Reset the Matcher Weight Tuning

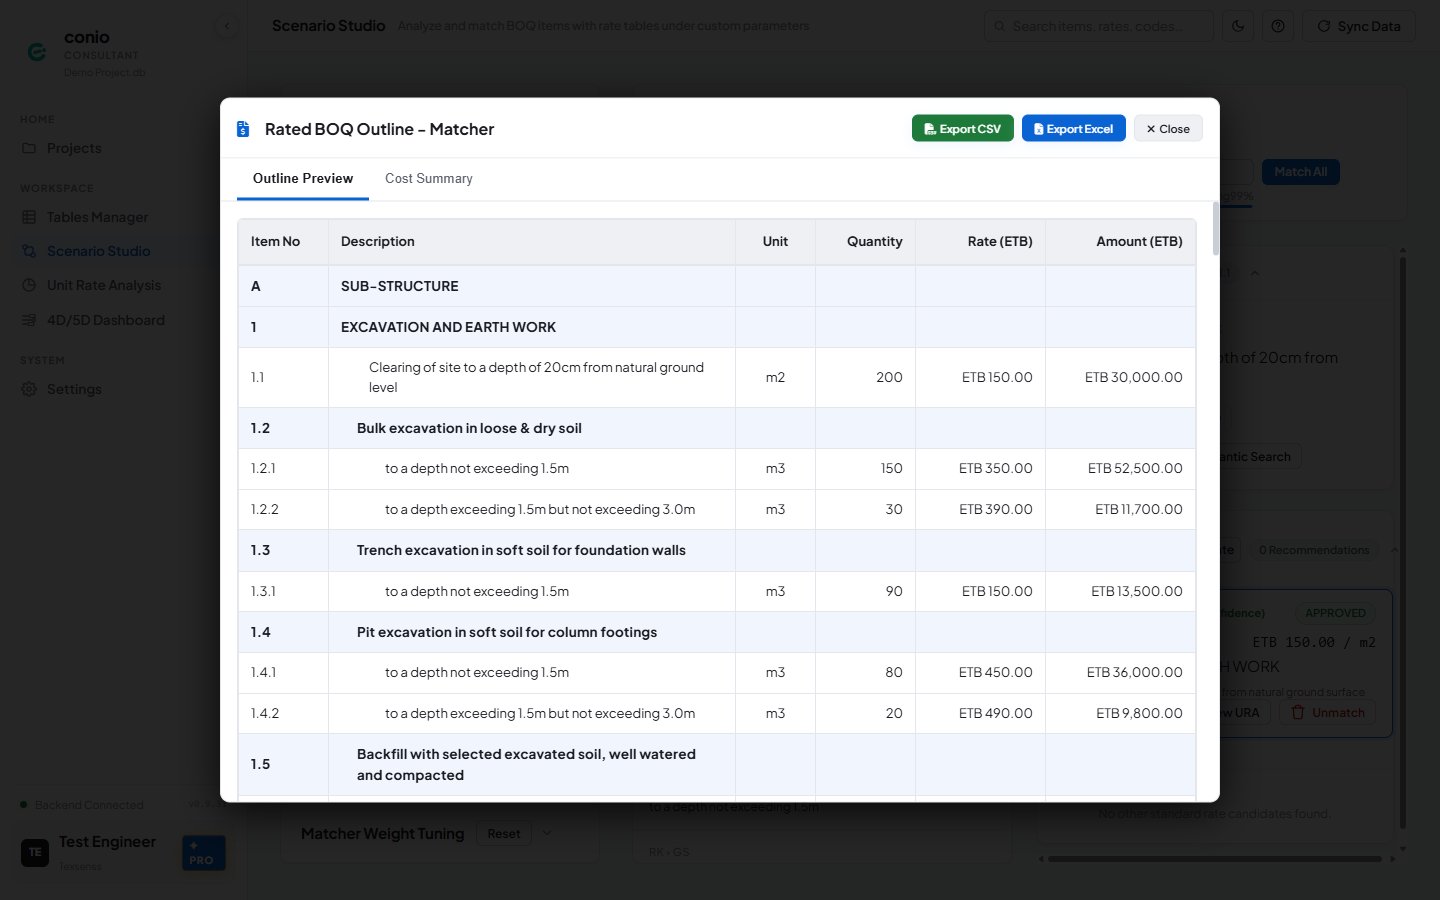pyautogui.click(x=504, y=834)
